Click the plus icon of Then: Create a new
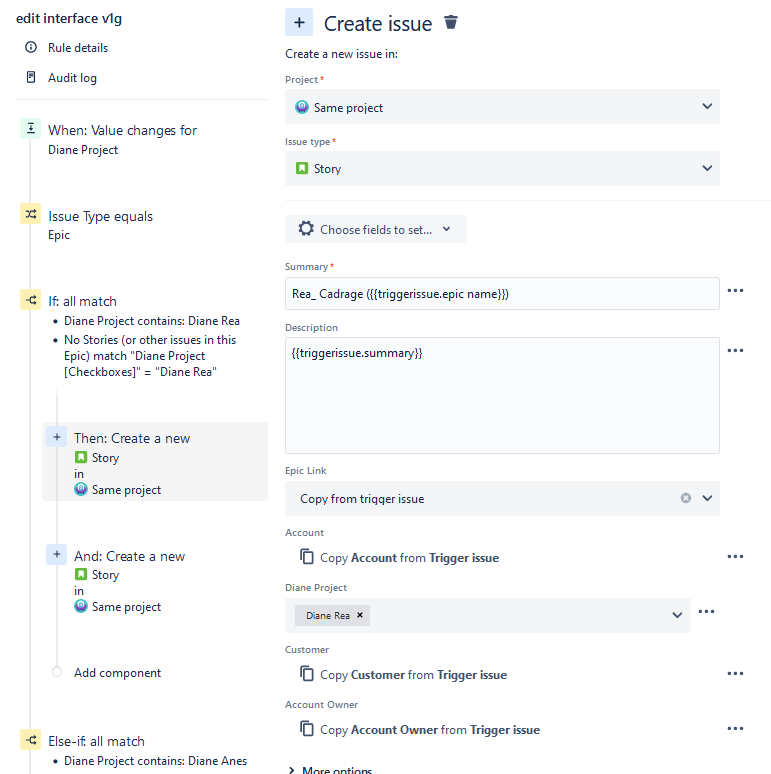Screen dimensions: 771x774 [57, 437]
